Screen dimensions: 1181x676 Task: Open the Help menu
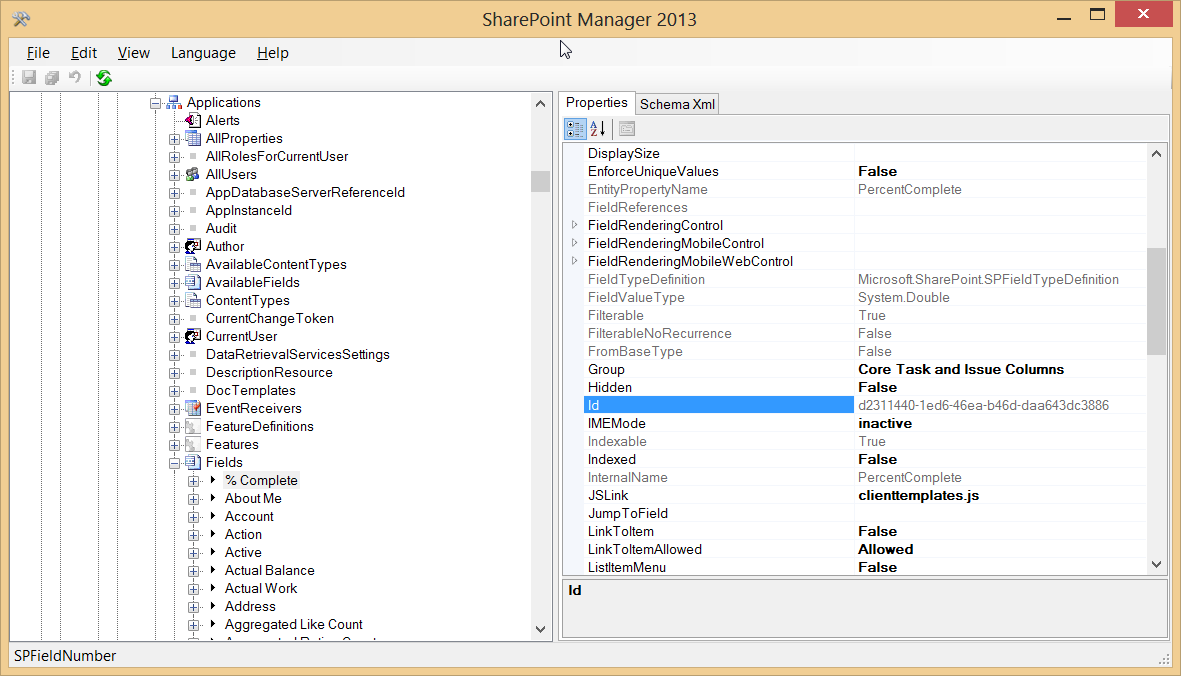coord(273,53)
